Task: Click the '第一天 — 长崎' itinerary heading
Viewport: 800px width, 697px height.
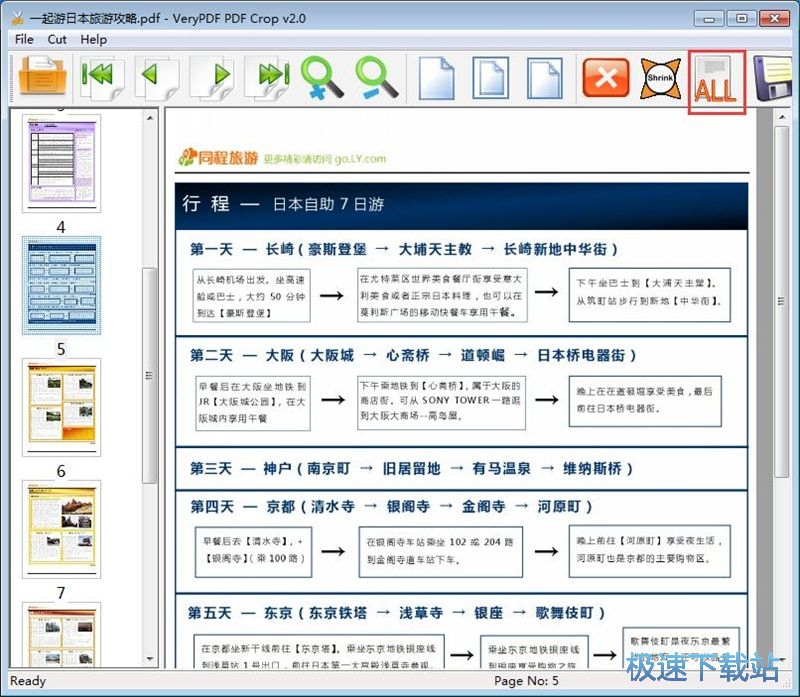Action: 404,249
